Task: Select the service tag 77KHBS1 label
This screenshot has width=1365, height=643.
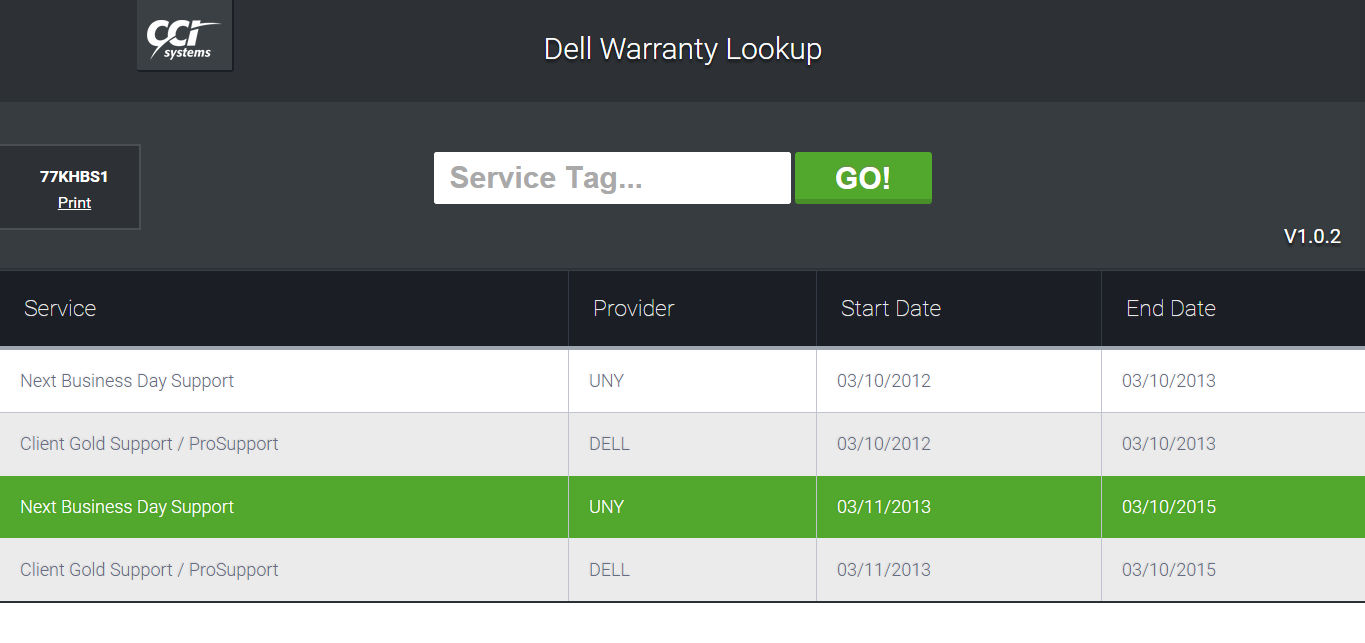Action: 73,173
